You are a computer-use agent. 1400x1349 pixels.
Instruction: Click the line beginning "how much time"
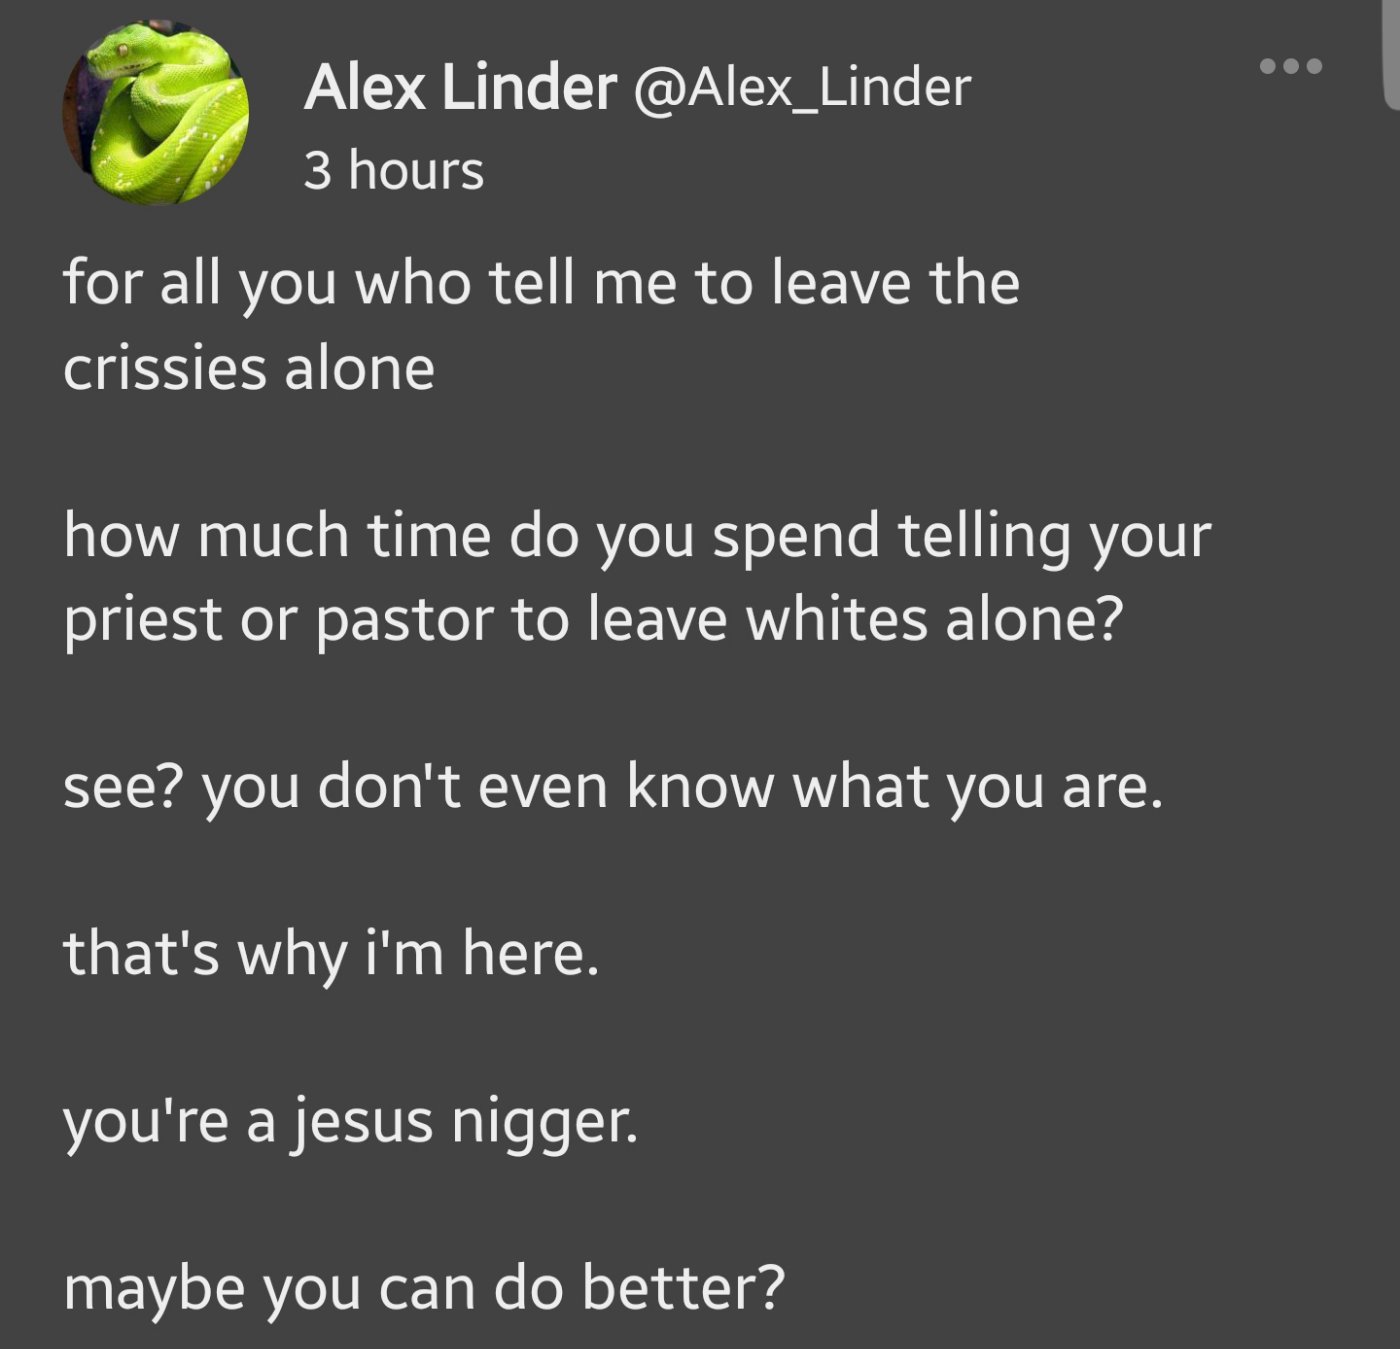[636, 536]
